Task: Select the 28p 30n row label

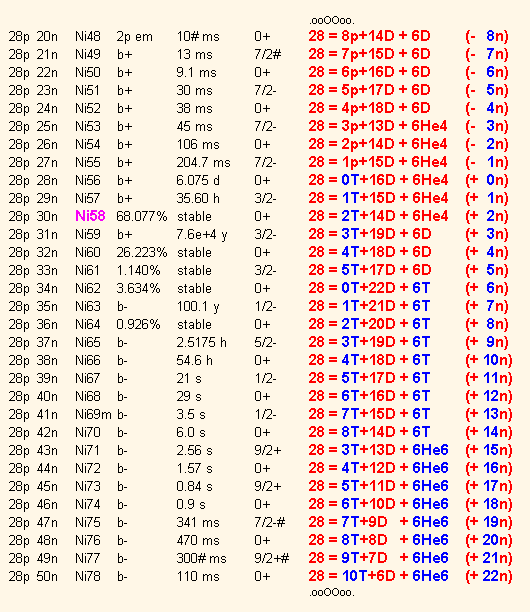Action: click(33, 216)
